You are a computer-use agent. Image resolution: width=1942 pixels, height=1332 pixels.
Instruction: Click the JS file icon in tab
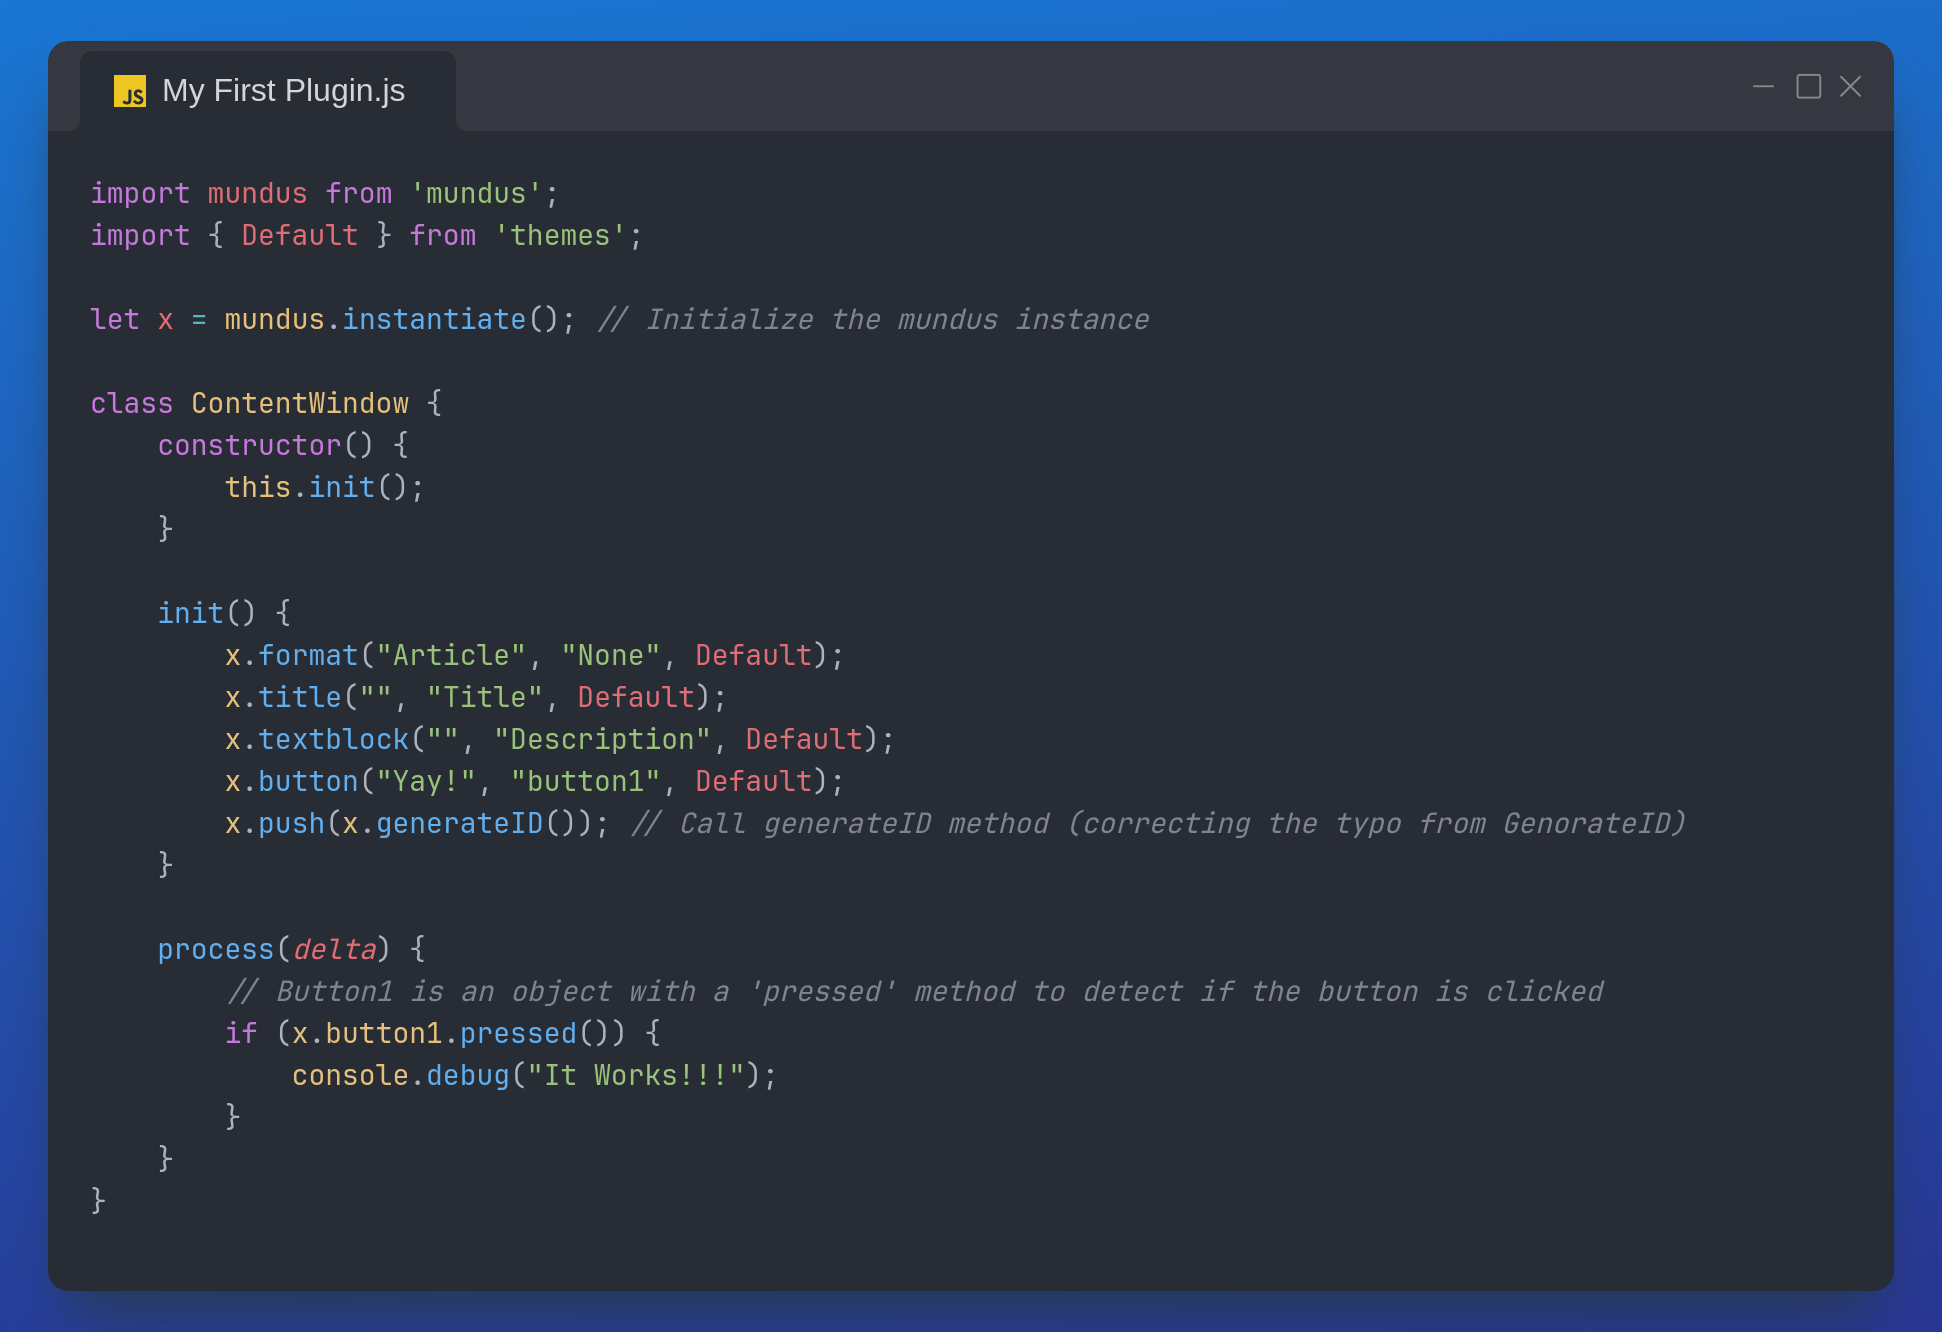(x=130, y=91)
